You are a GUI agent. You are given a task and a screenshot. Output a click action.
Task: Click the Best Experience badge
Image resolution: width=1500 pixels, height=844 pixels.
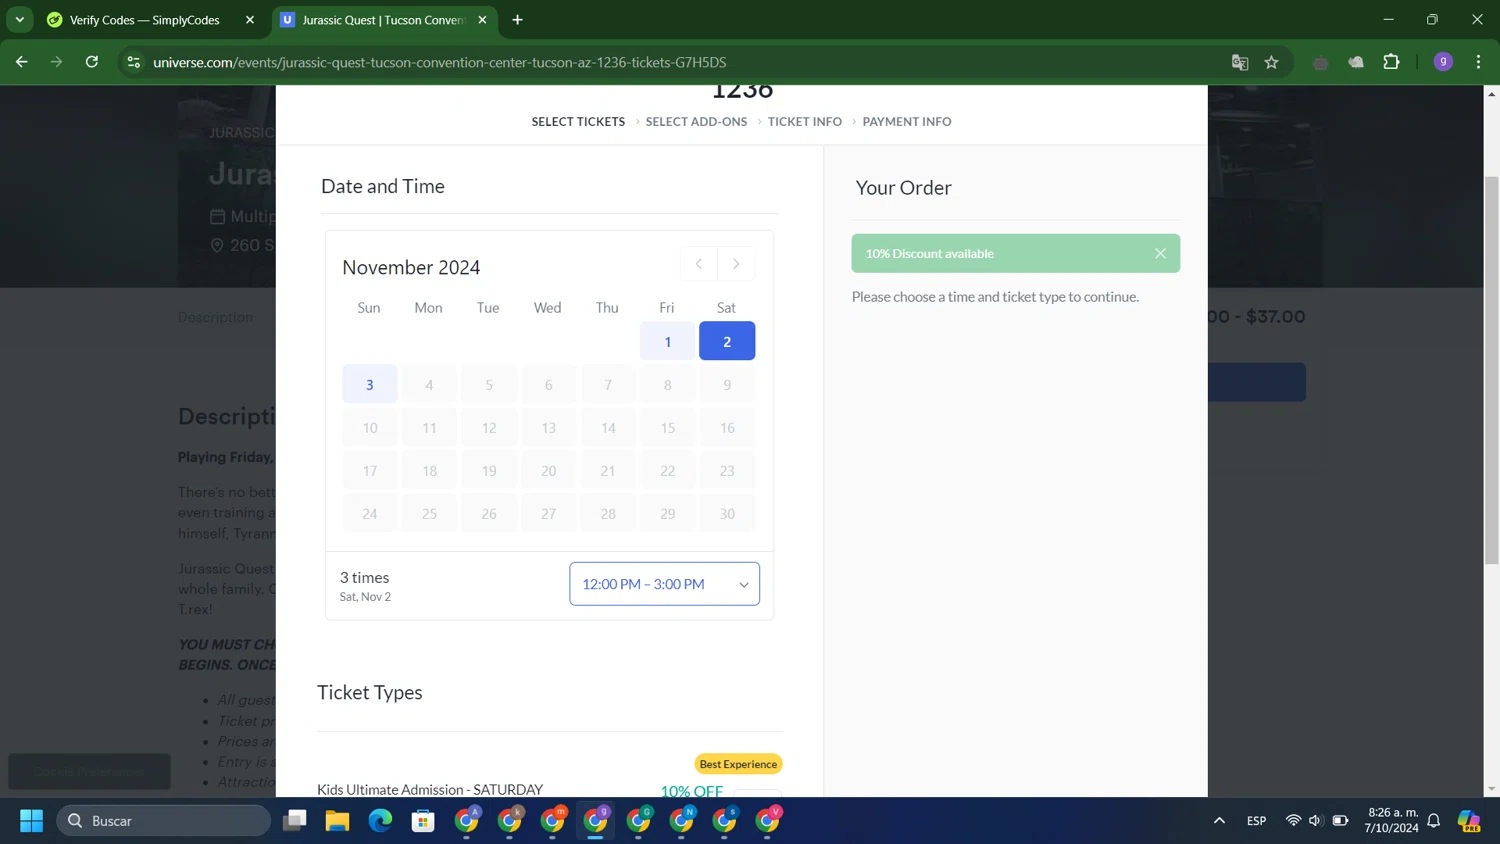(738, 764)
